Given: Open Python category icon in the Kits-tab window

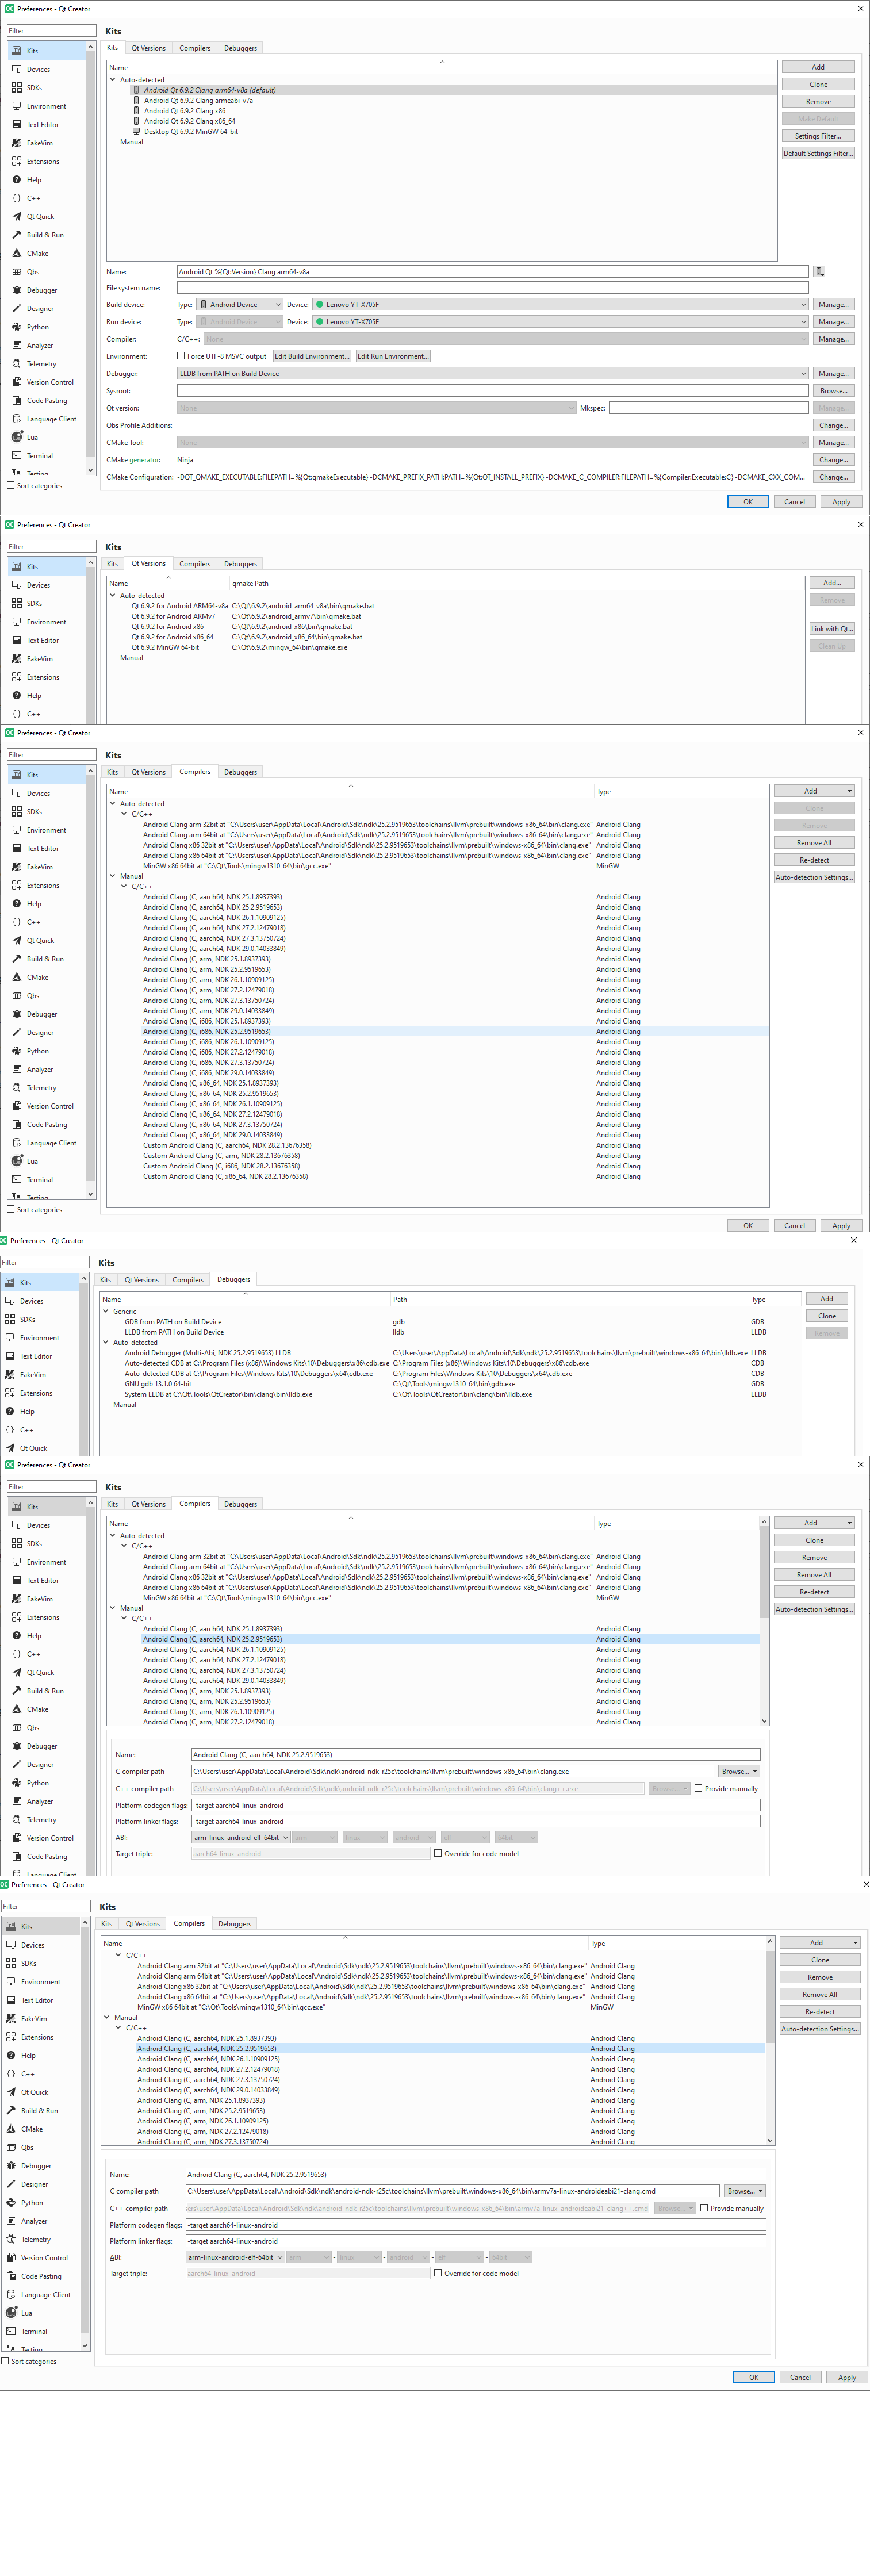Looking at the screenshot, I should coord(17,327).
